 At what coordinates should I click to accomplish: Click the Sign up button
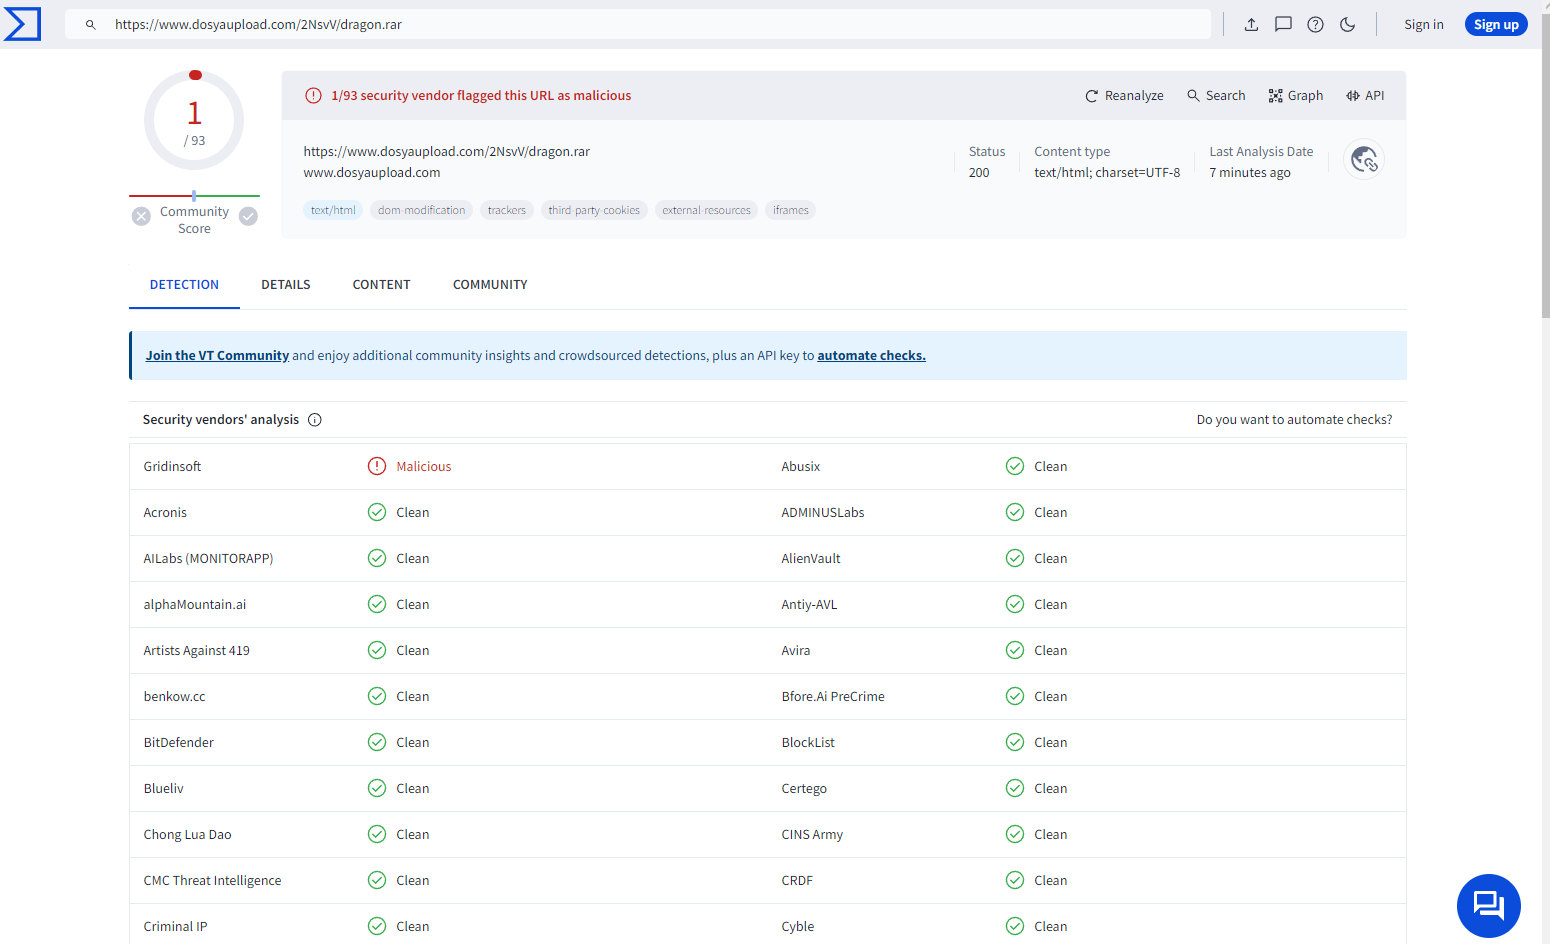[x=1496, y=25]
